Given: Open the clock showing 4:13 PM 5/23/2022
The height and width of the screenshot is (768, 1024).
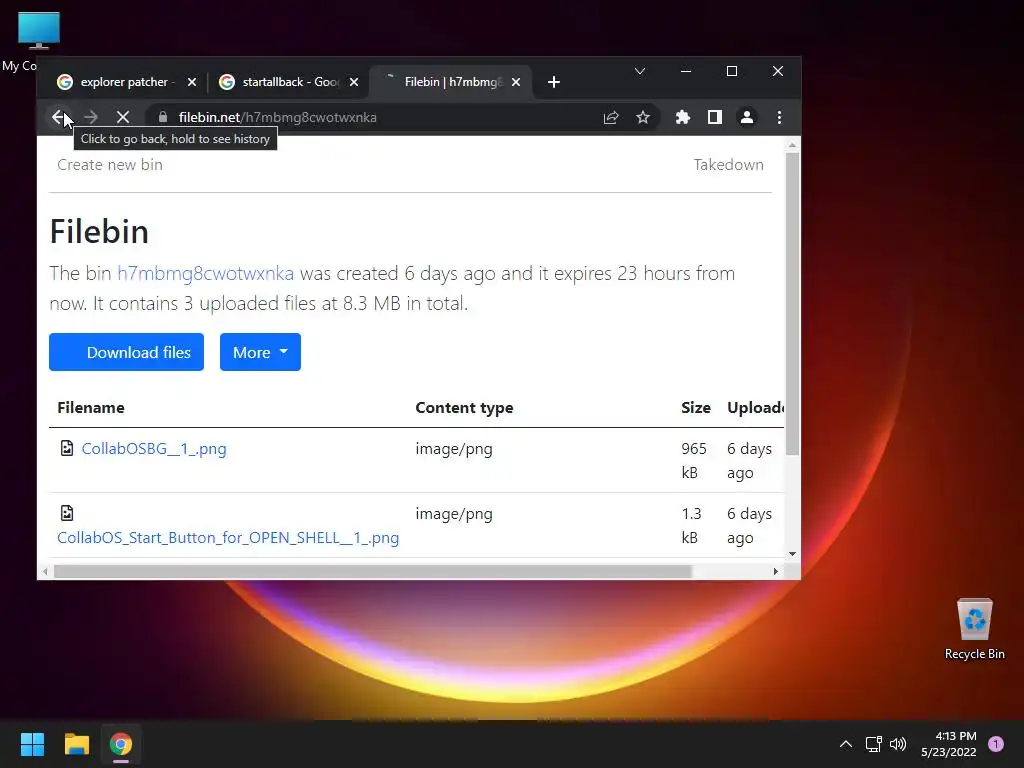Looking at the screenshot, I should pyautogui.click(x=949, y=744).
